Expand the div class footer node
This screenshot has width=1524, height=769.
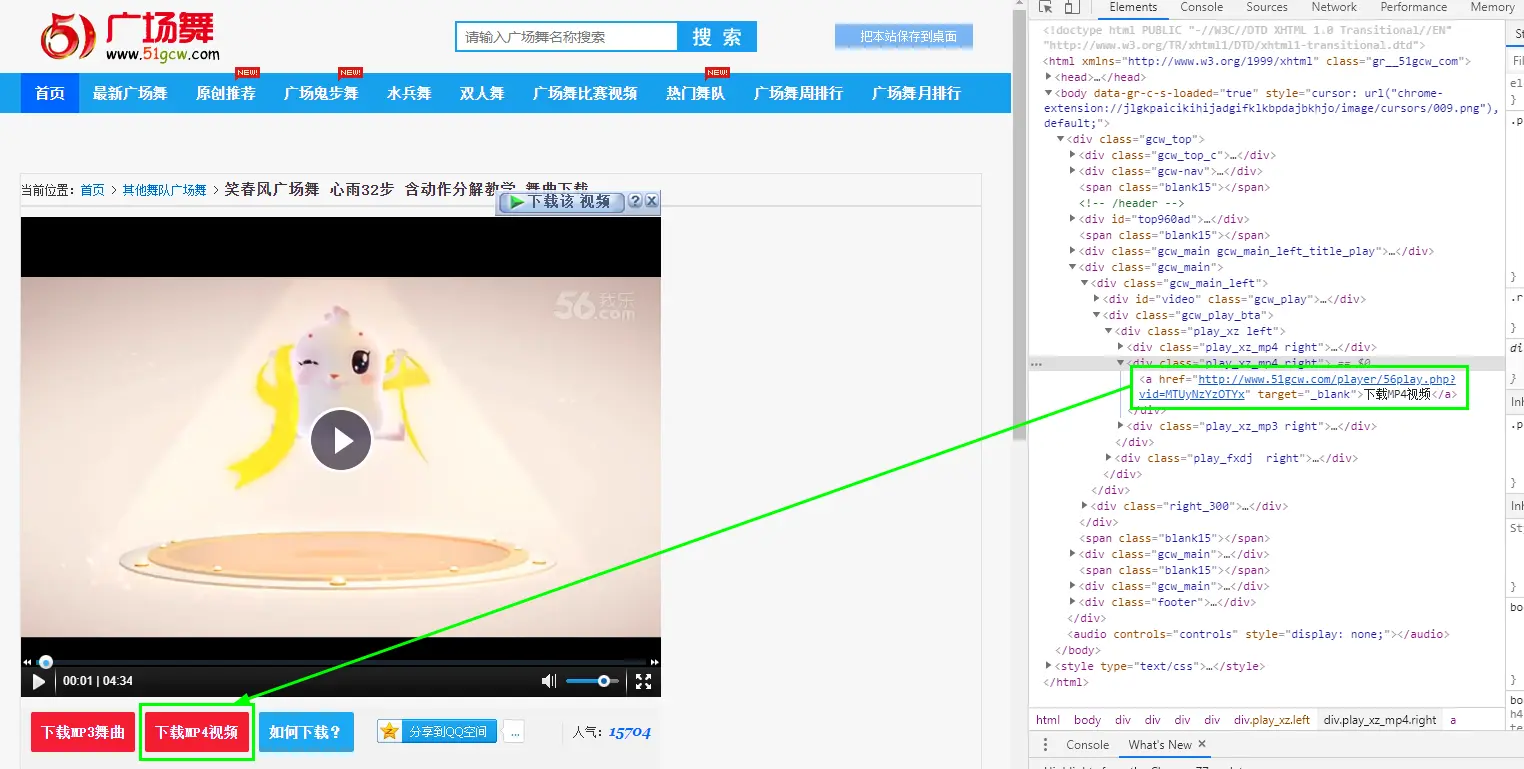(1073, 602)
